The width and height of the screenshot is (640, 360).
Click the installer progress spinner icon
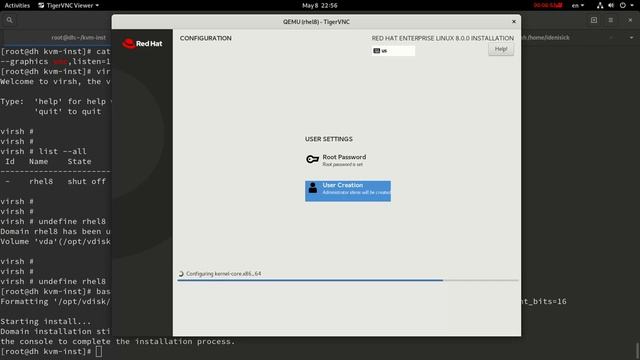181,274
